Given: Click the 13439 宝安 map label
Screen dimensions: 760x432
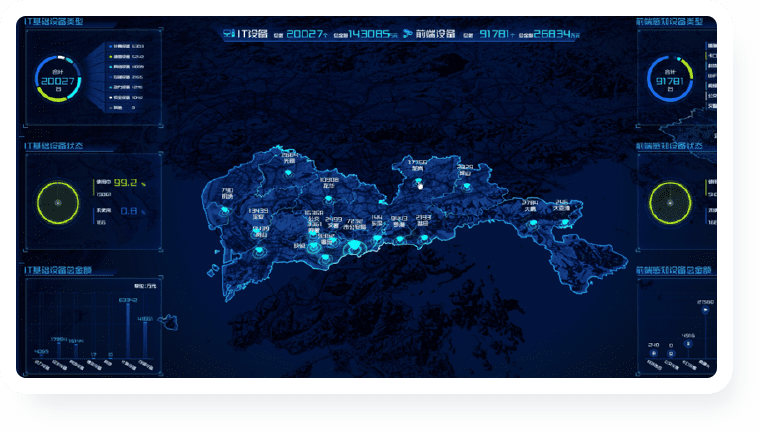Looking at the screenshot, I should (258, 214).
